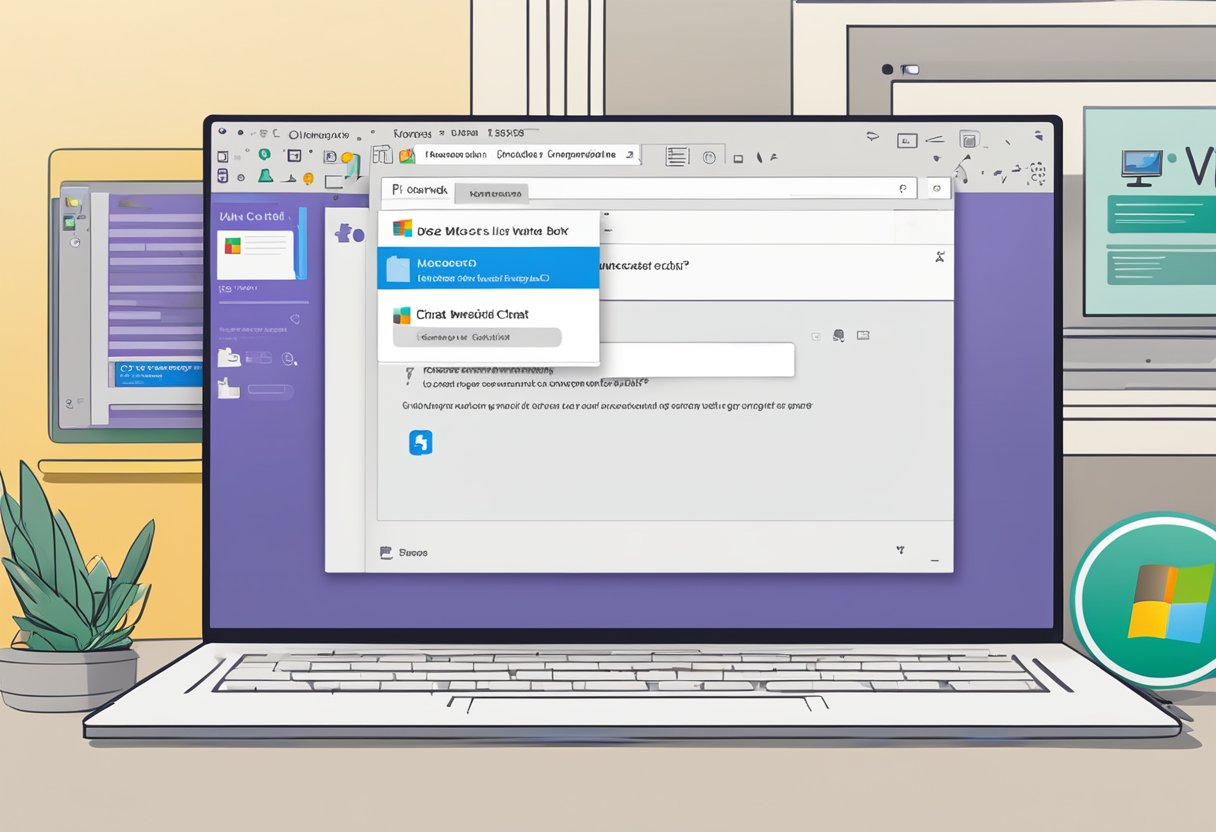Open the dropdown chevron in the title bar field
Image resolution: width=1216 pixels, height=832 pixels.
tap(629, 156)
